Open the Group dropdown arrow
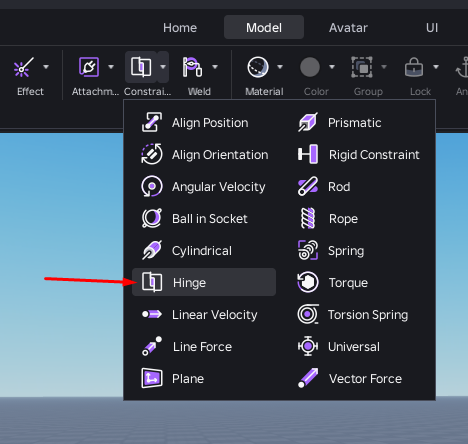This screenshot has height=444, width=468. point(384,67)
